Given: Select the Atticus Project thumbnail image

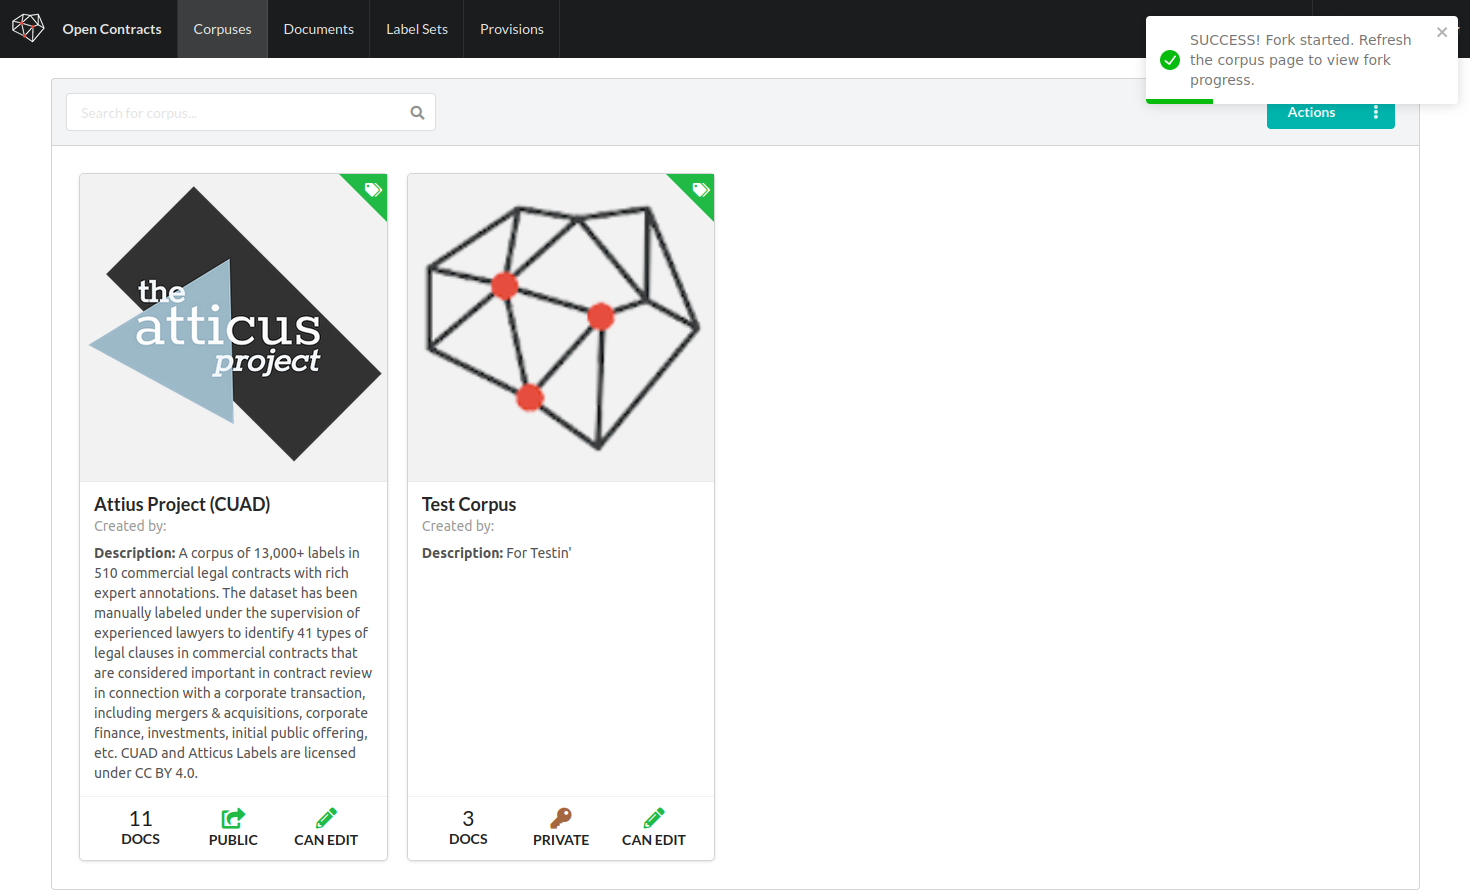Looking at the screenshot, I should coord(233,328).
